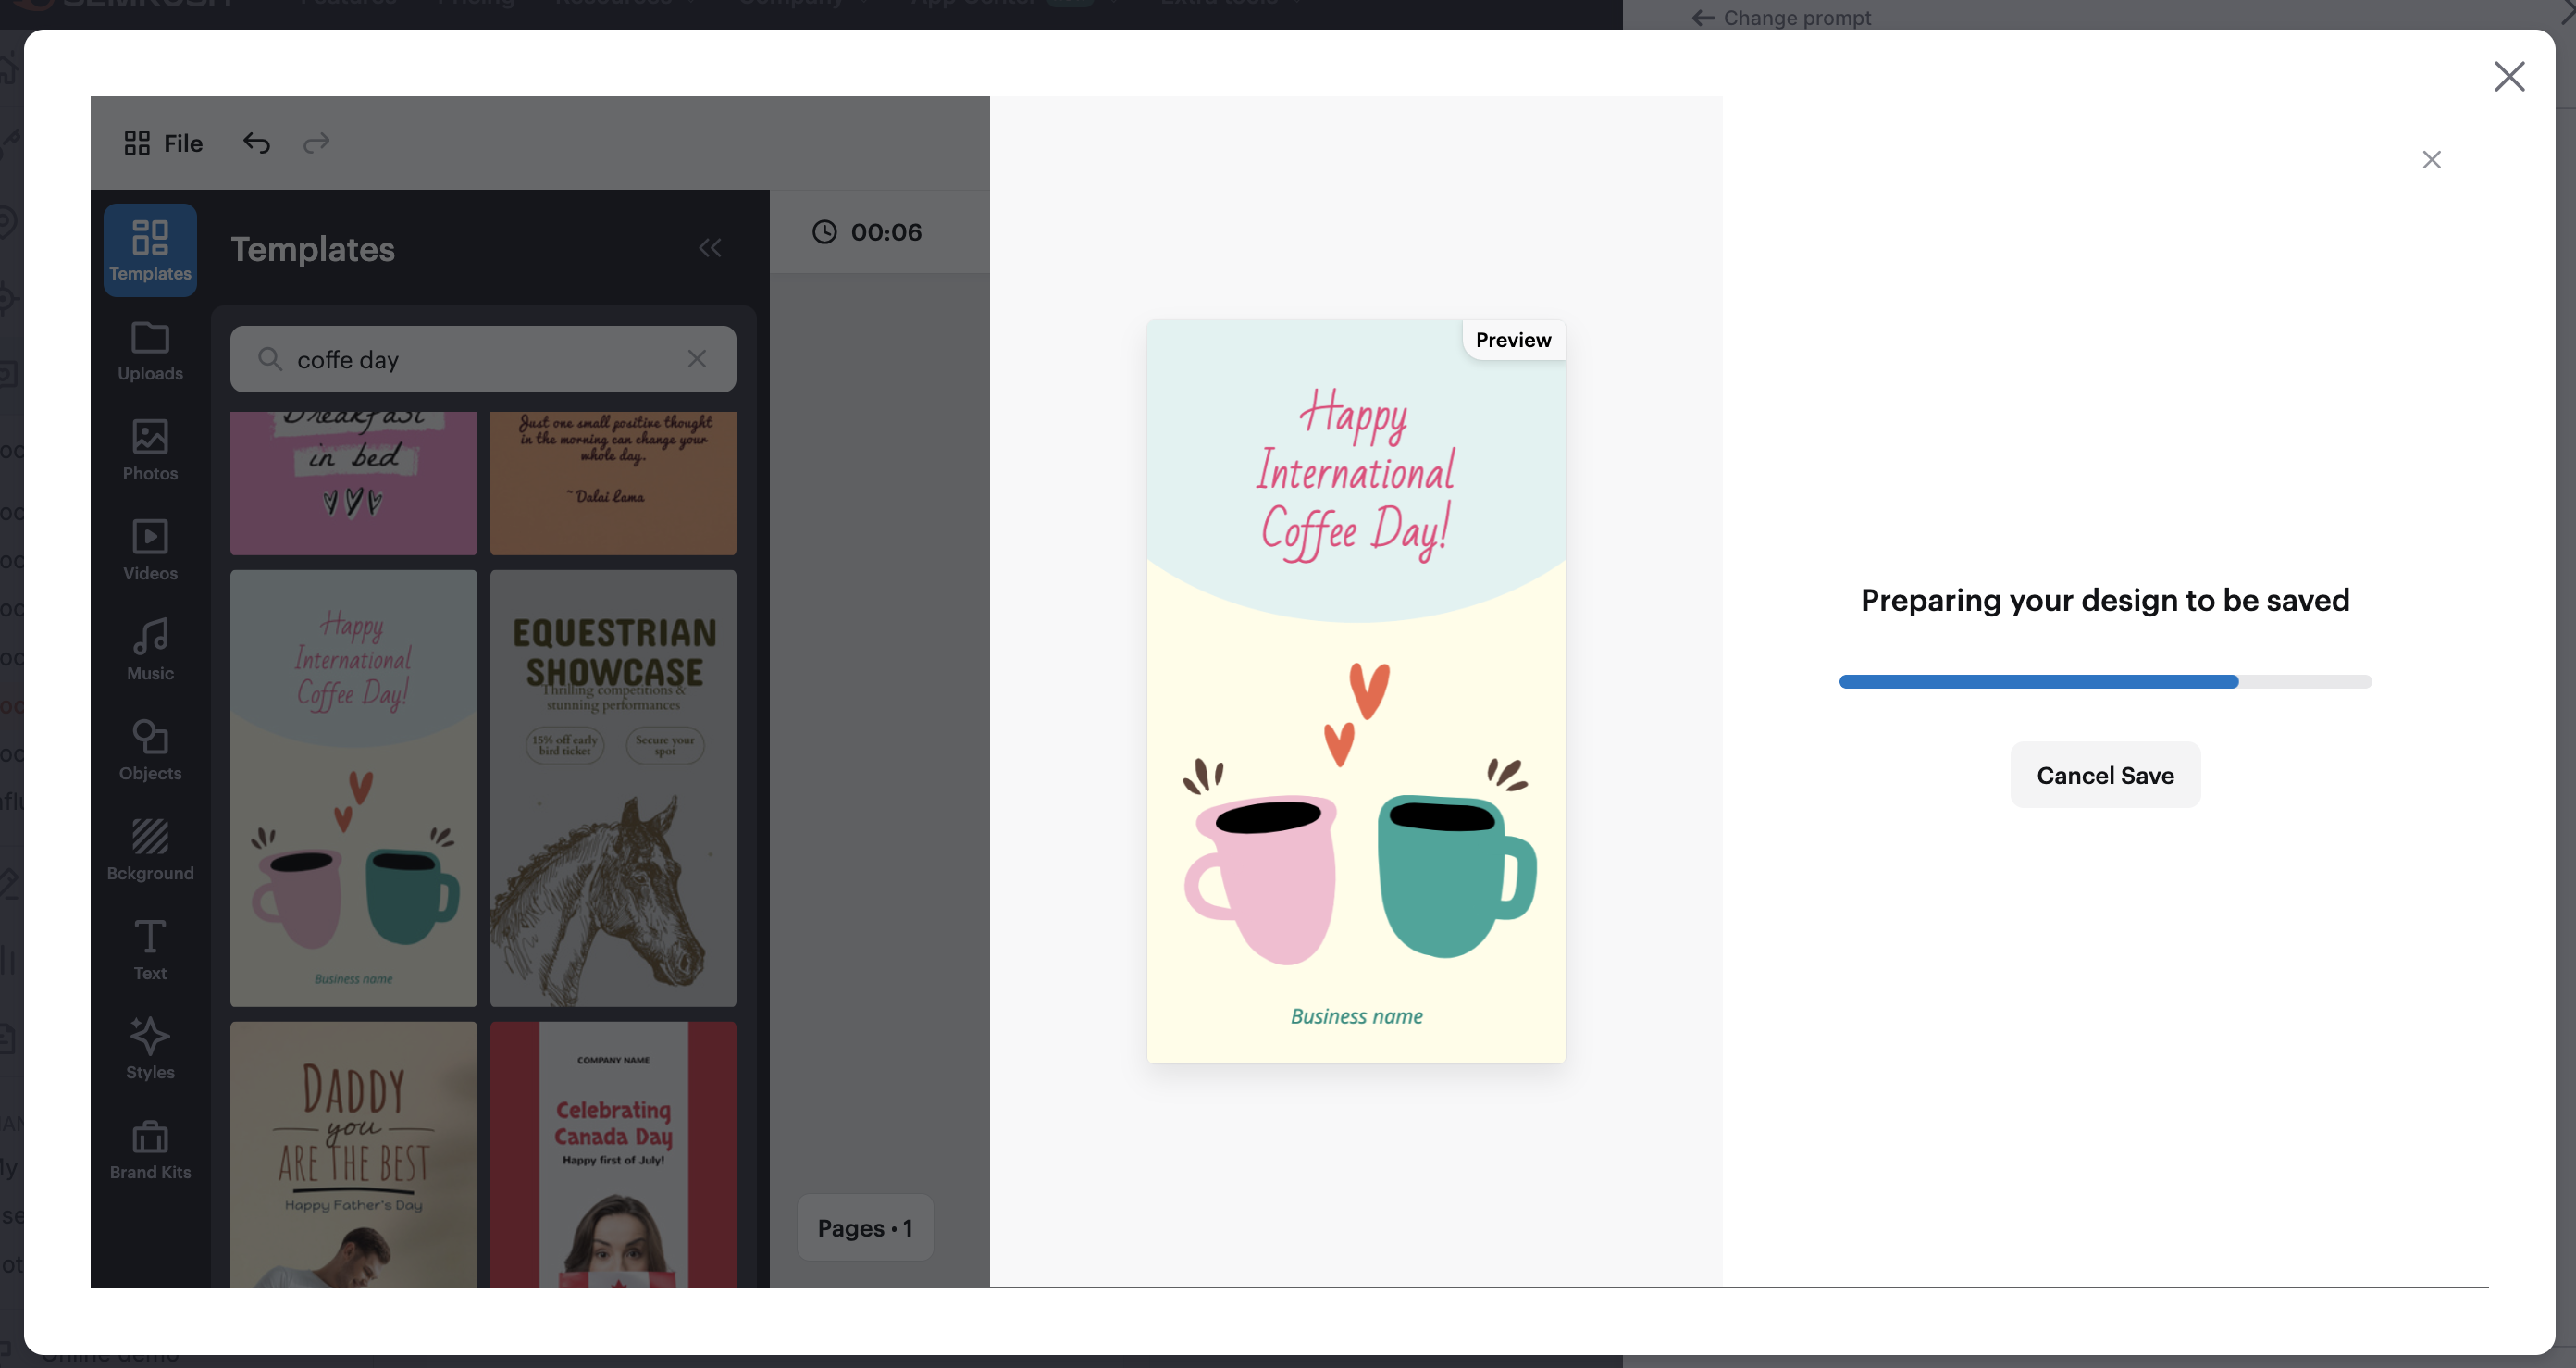Image resolution: width=2576 pixels, height=1368 pixels.
Task: Open the Pages • 1 button
Action: [865, 1228]
